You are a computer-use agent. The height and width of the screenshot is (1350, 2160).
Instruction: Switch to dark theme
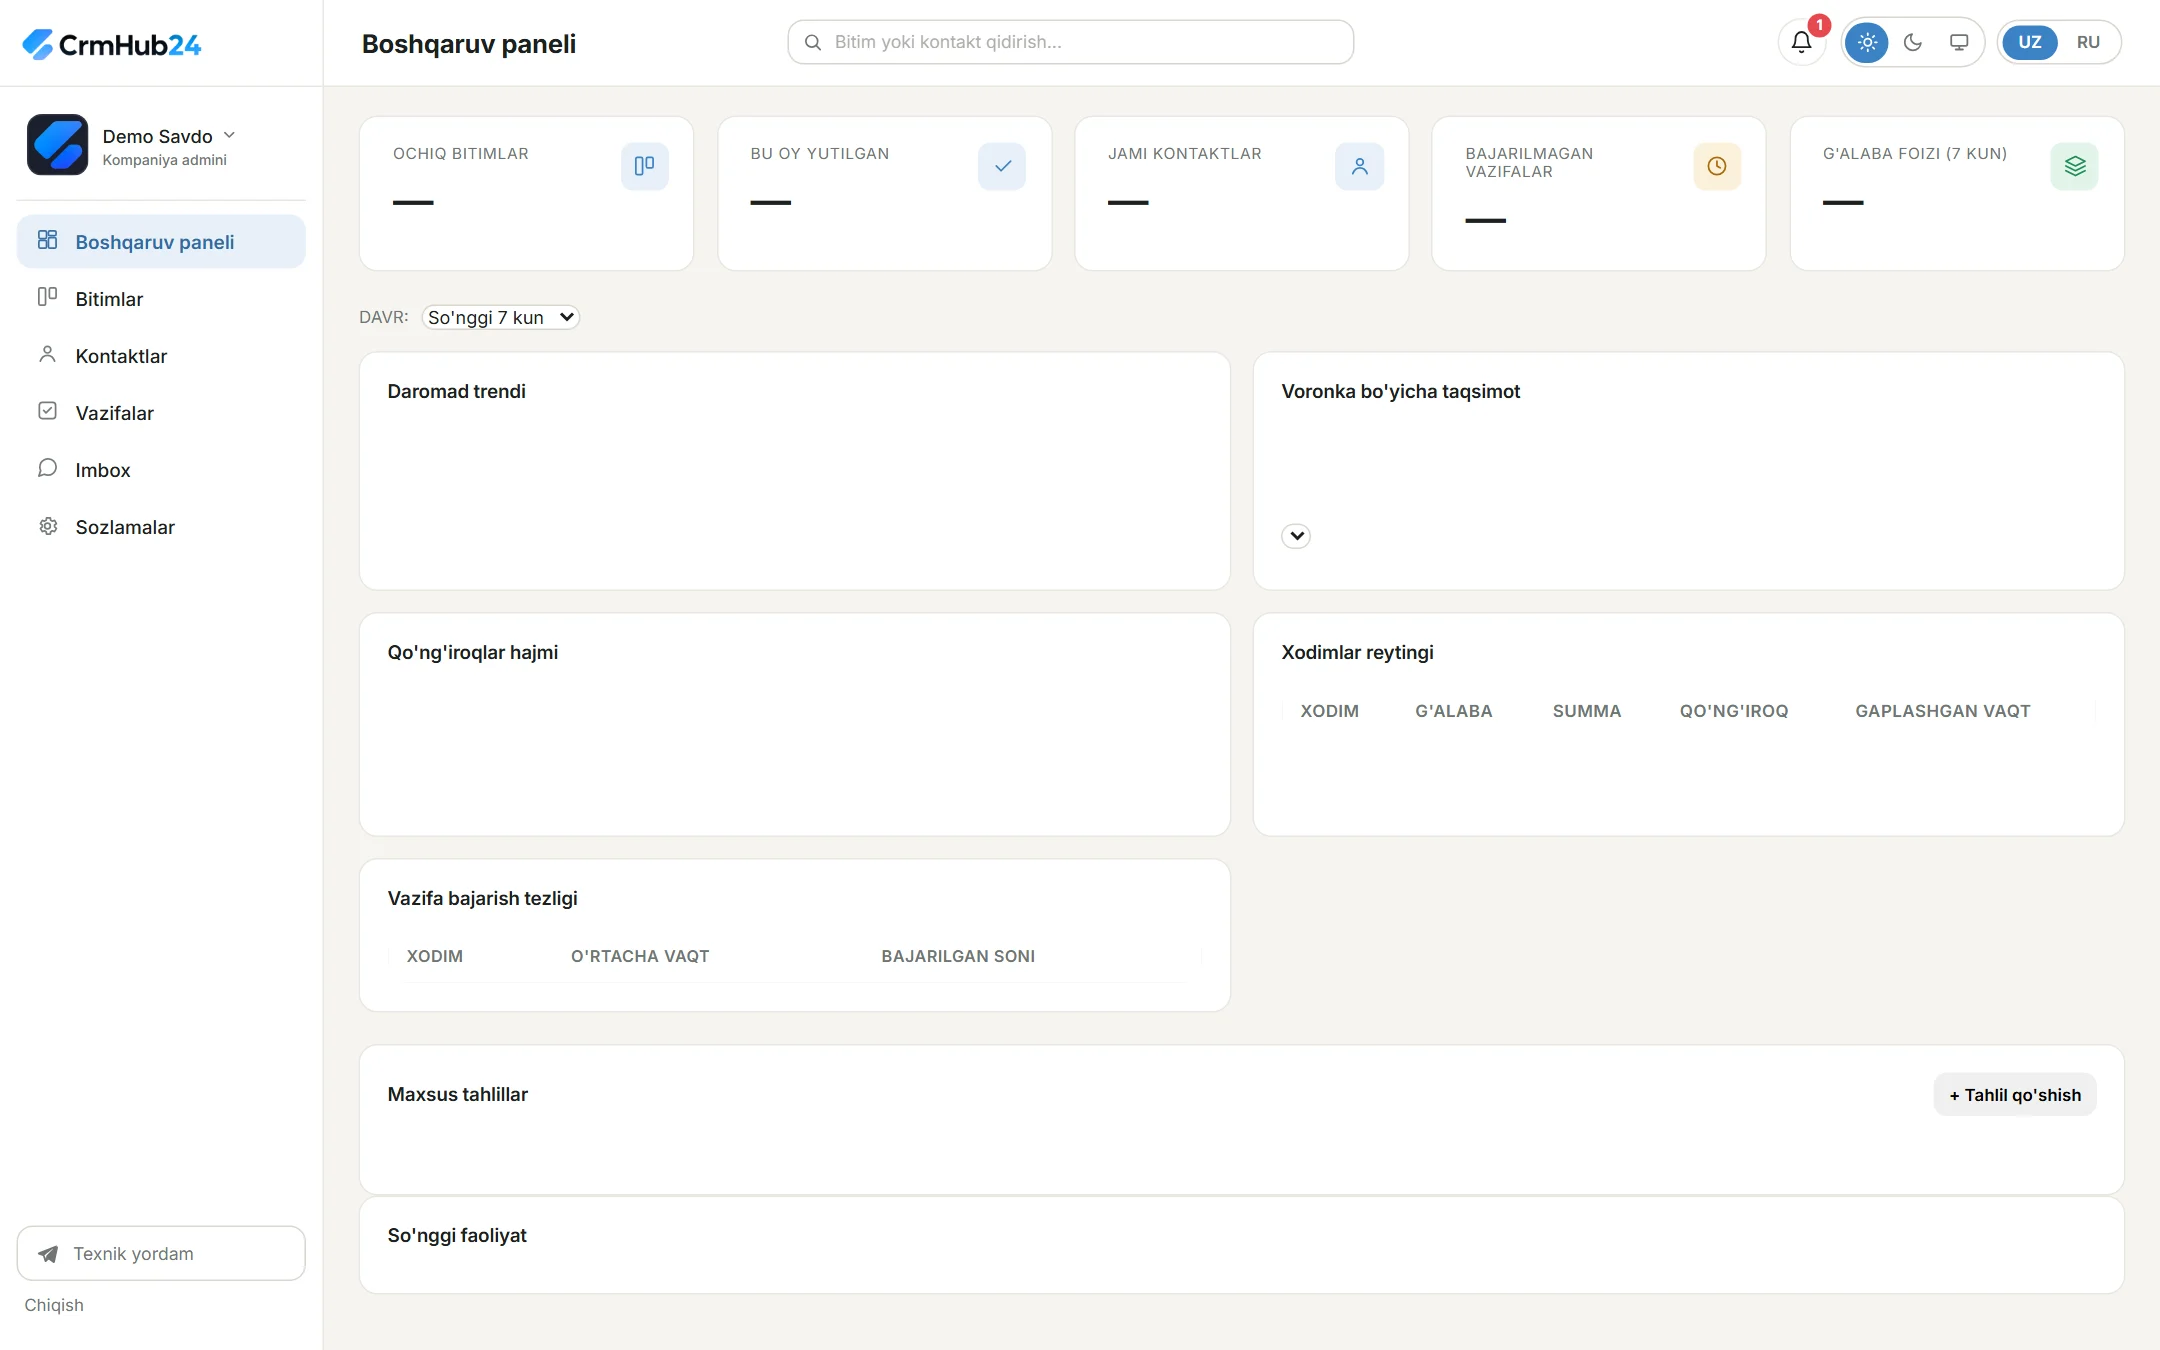(1913, 42)
